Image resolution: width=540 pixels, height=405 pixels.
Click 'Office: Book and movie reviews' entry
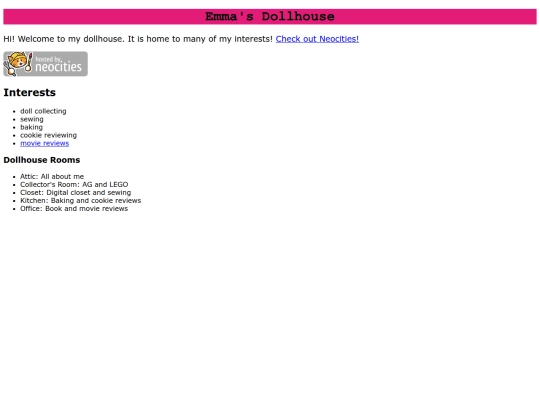74,208
